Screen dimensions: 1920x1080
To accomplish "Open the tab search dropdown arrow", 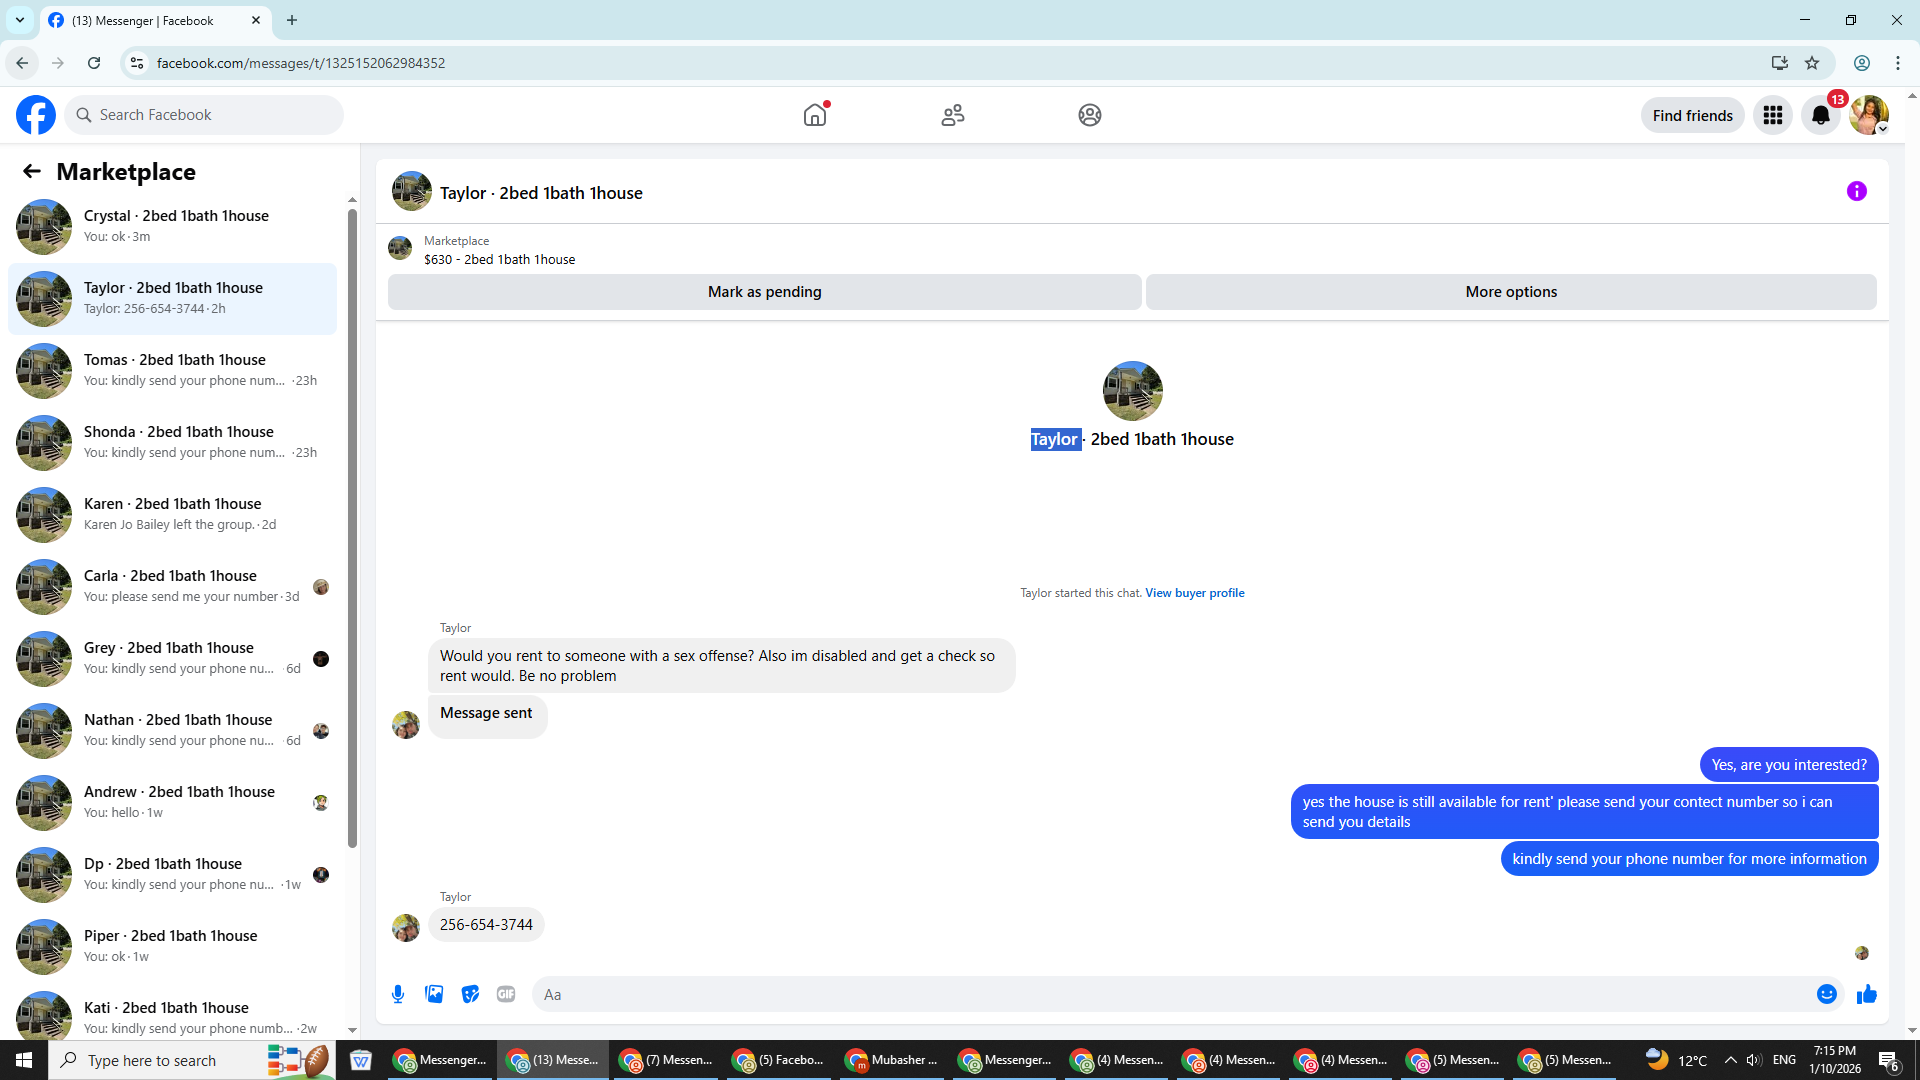I will (x=19, y=20).
